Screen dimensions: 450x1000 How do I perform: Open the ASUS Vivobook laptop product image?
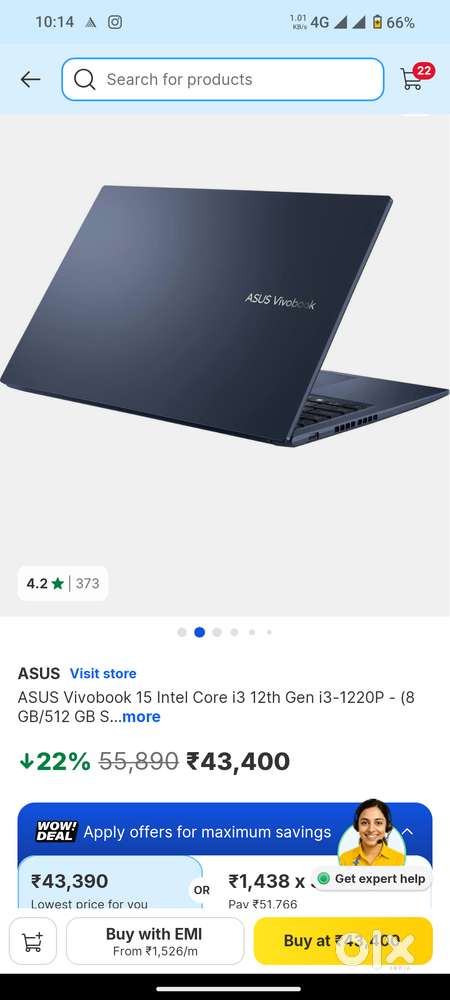coord(225,316)
